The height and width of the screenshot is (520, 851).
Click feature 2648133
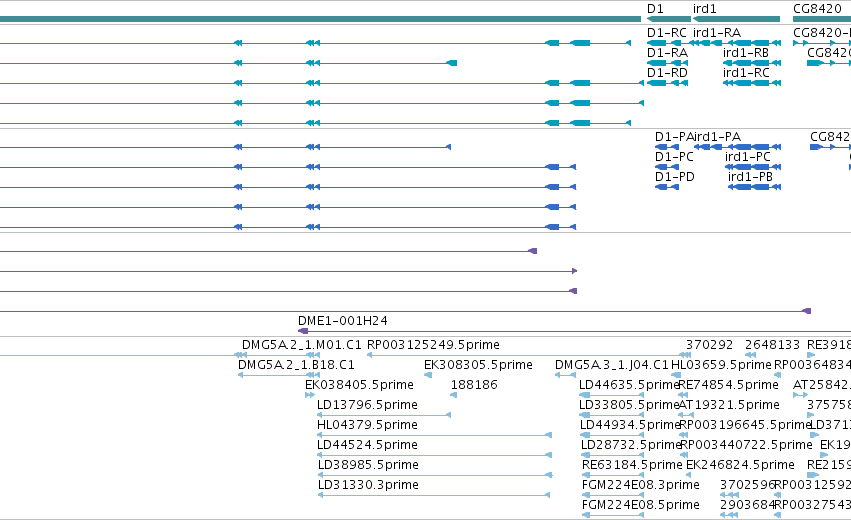click(772, 345)
